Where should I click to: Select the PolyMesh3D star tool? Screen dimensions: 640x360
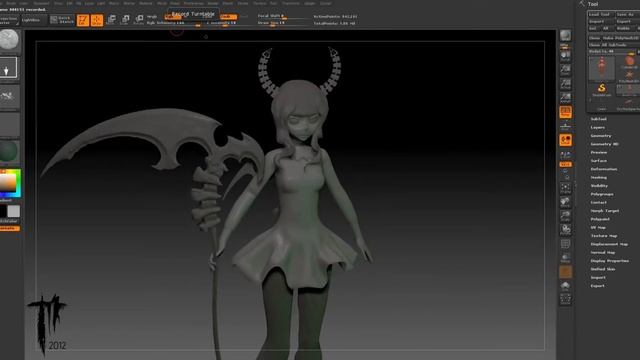pos(629,76)
